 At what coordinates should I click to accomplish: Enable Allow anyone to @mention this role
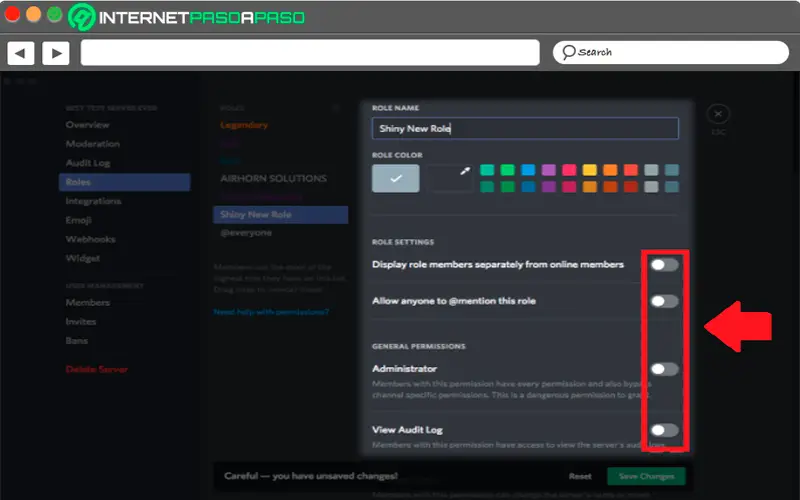pos(664,301)
